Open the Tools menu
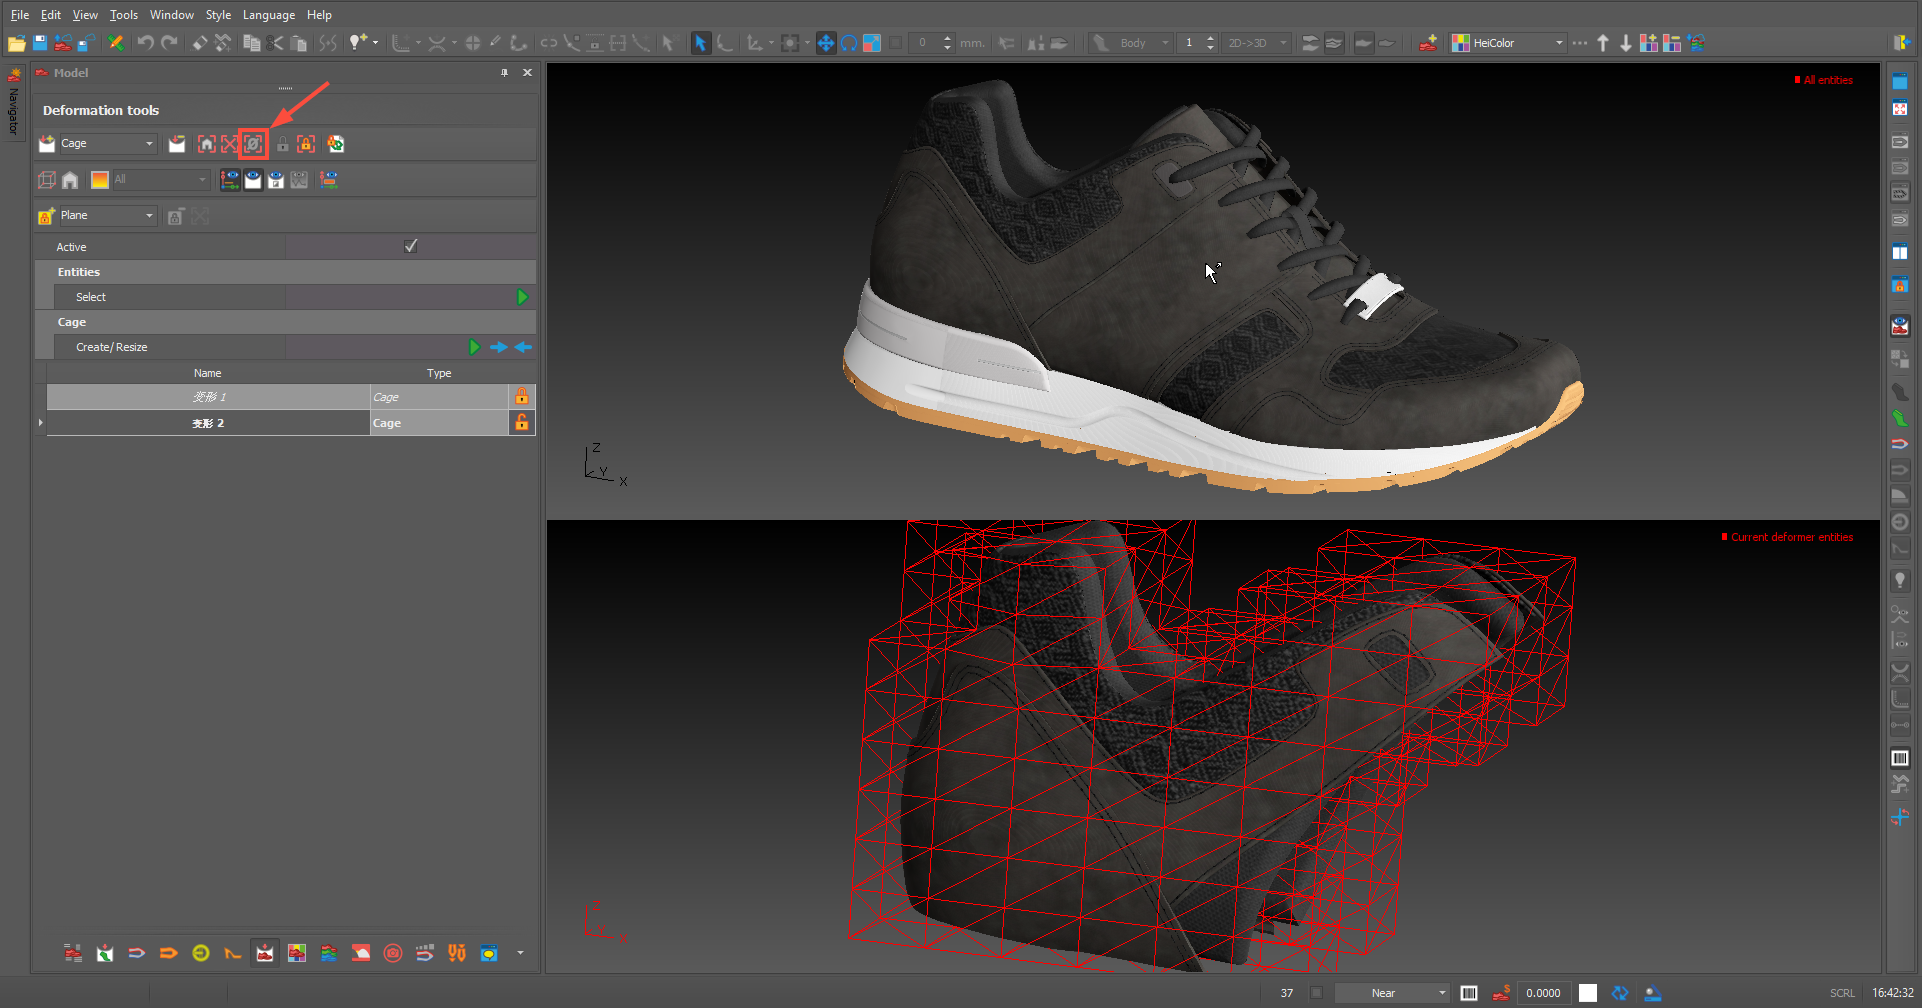Image resolution: width=1922 pixels, height=1008 pixels. 123,15
